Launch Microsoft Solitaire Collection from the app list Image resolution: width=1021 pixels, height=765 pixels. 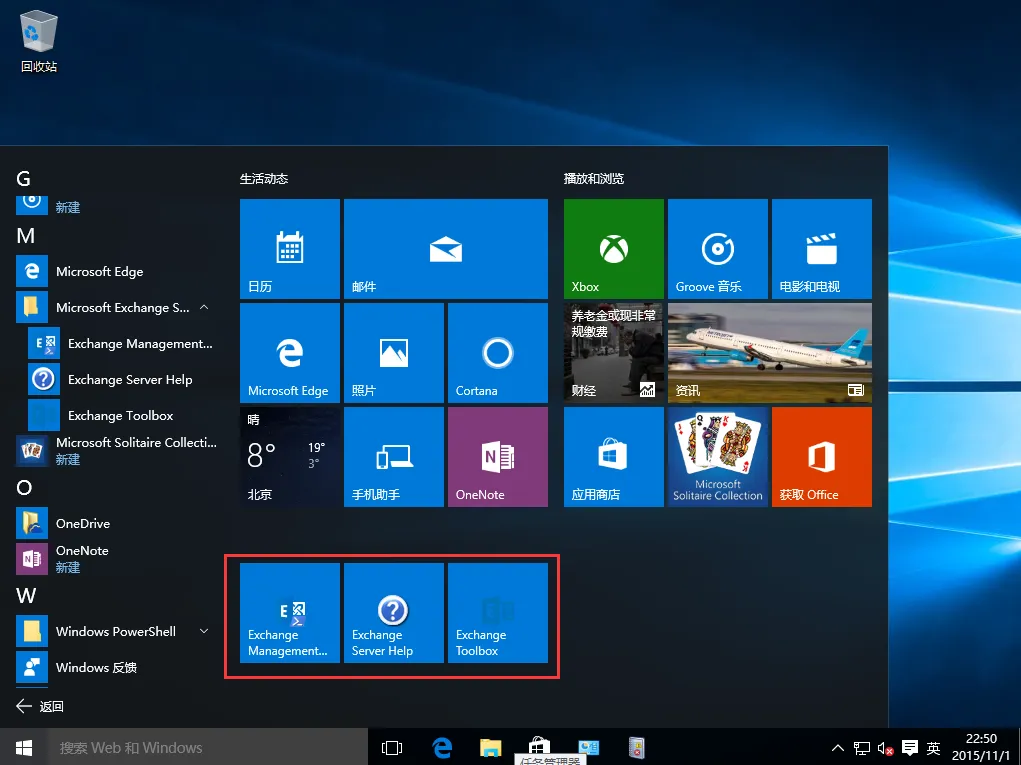point(116,451)
